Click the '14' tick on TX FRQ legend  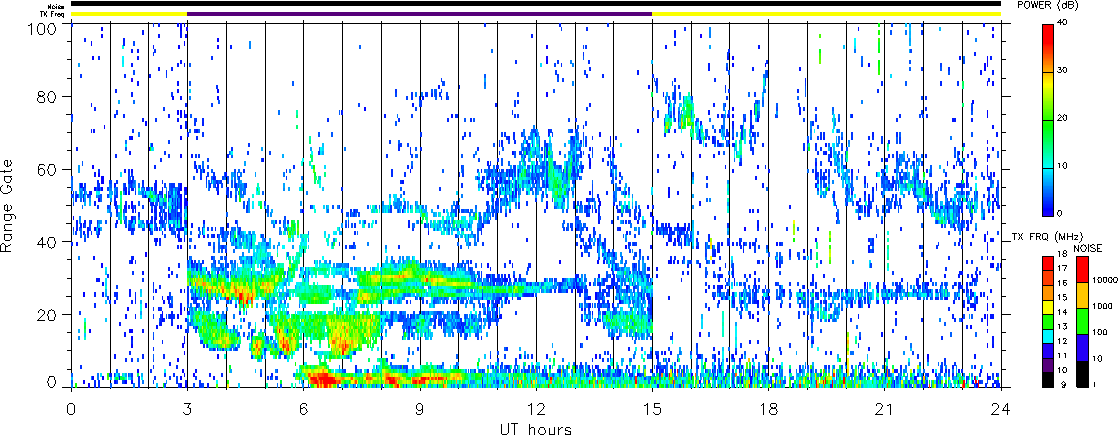1062,312
